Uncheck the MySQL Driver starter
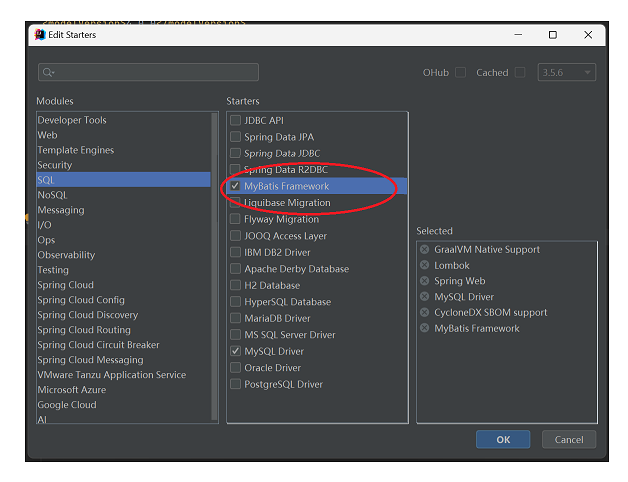The image size is (628, 482). coord(236,351)
